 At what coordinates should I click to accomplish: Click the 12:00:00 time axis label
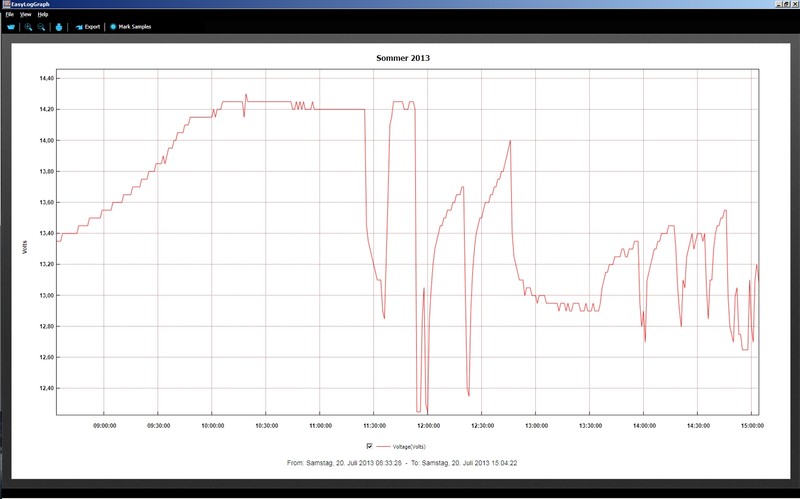coord(428,424)
